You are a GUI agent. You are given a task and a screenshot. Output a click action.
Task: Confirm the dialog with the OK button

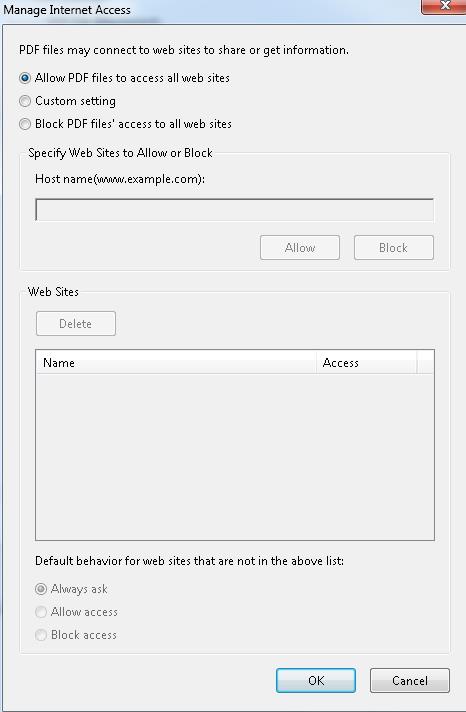(316, 680)
